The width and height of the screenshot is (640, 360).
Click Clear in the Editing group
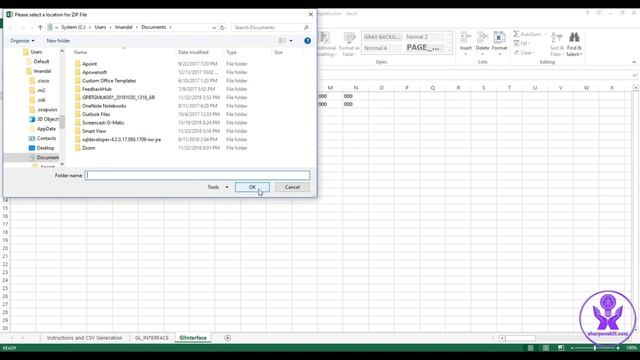tap(524, 53)
